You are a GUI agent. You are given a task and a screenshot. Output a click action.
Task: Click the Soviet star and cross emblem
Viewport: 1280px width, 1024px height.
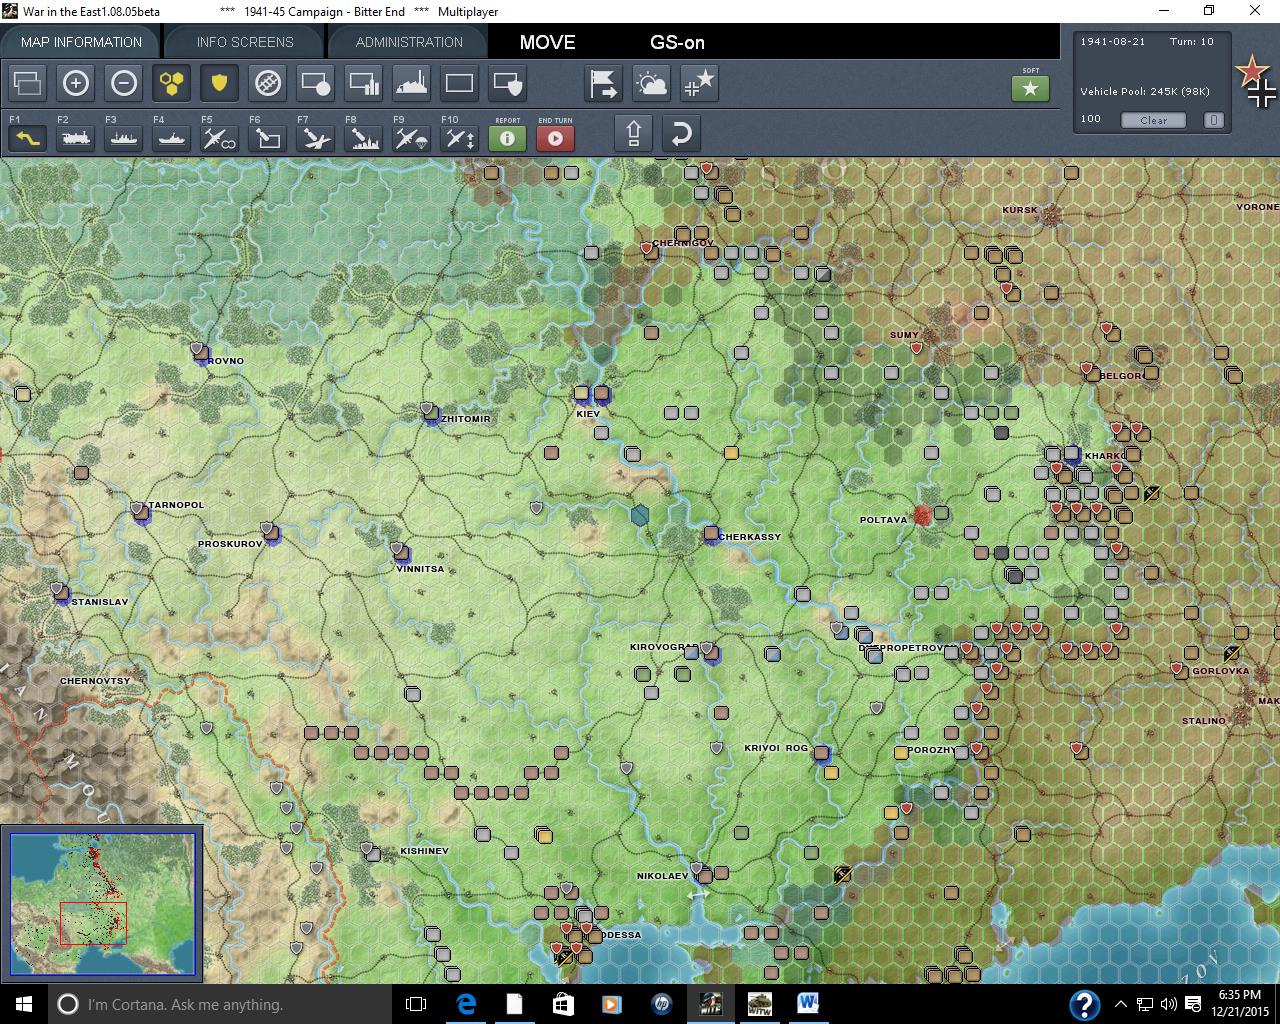point(1256,82)
